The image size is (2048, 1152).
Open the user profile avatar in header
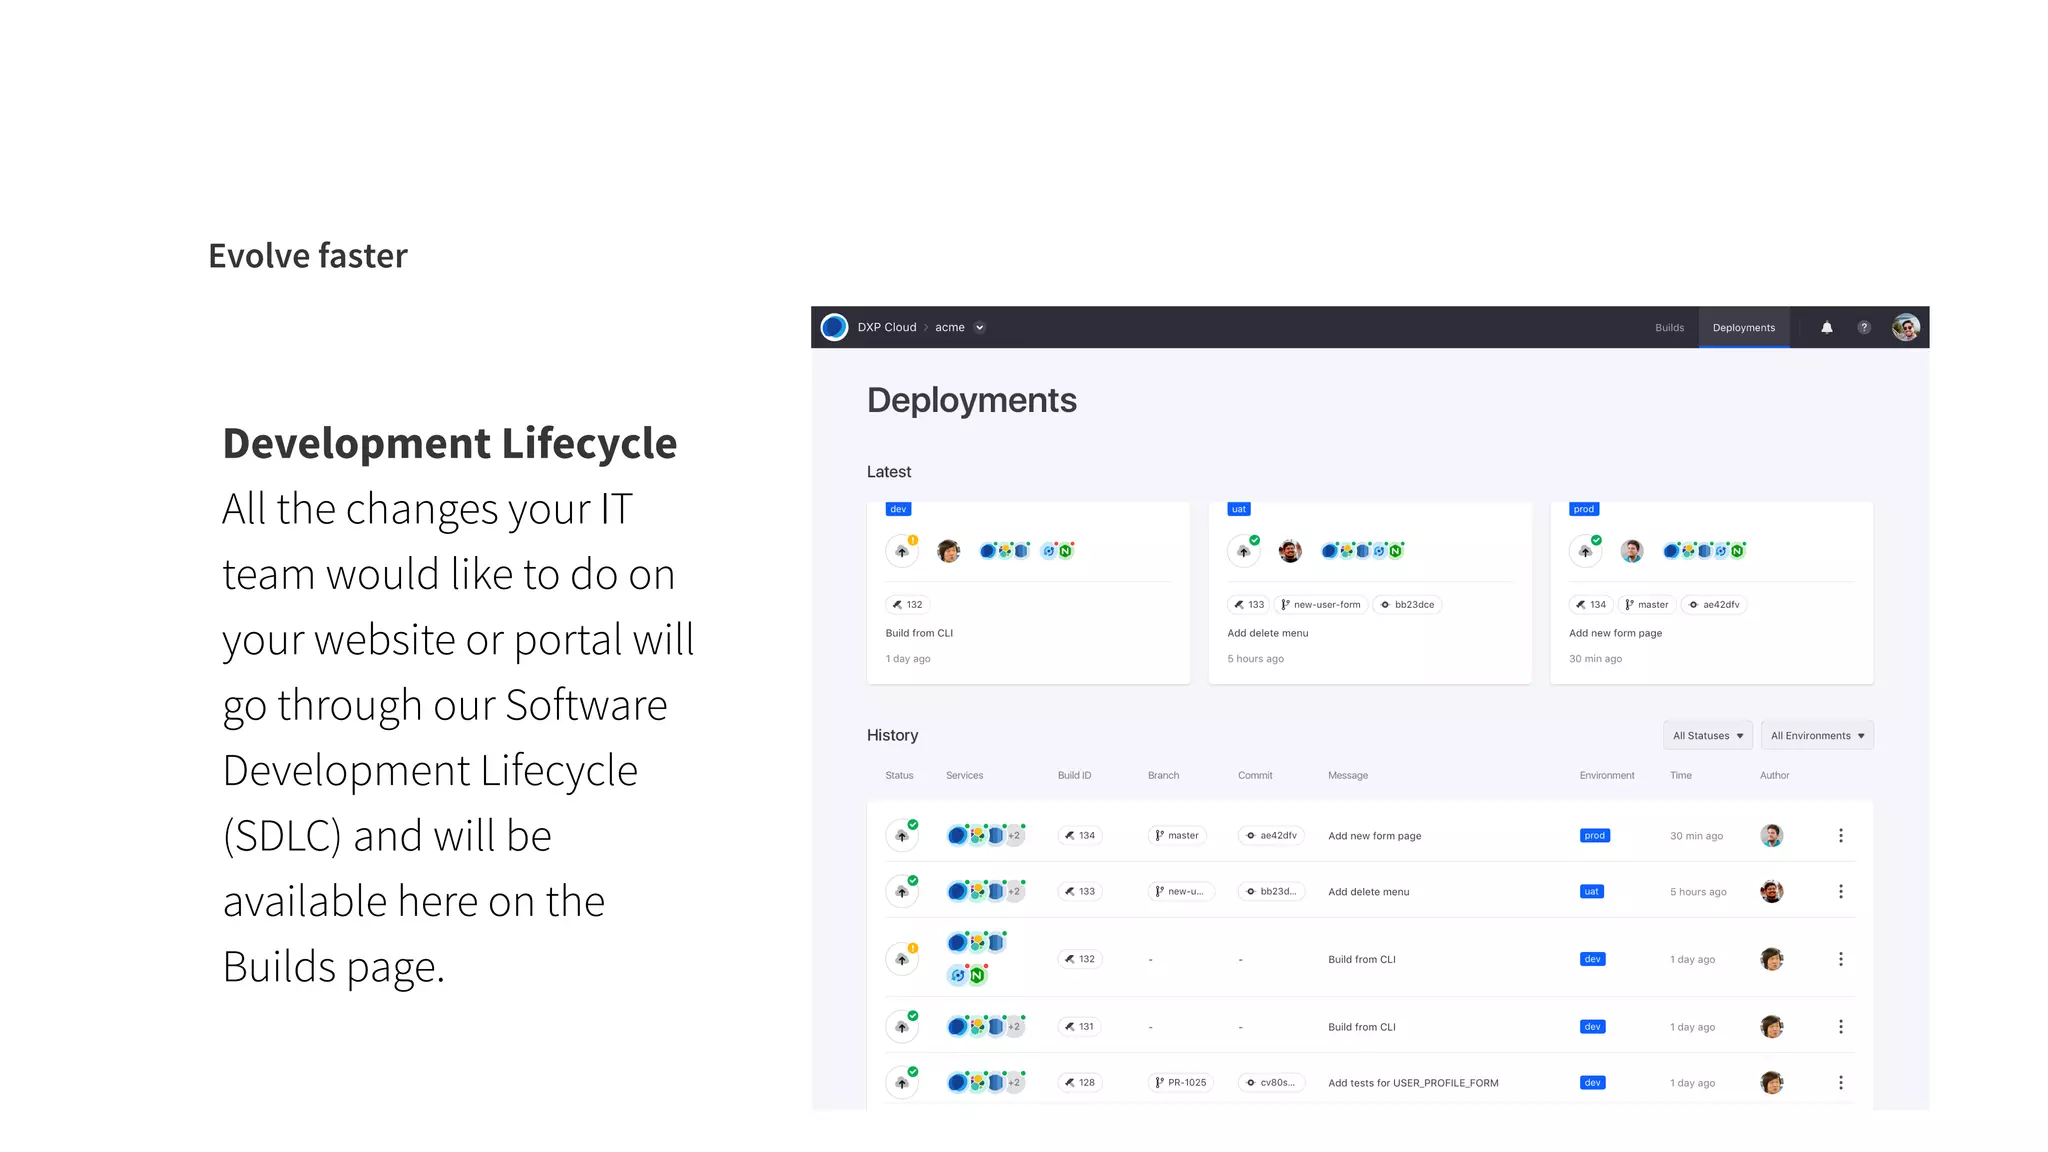1906,327
